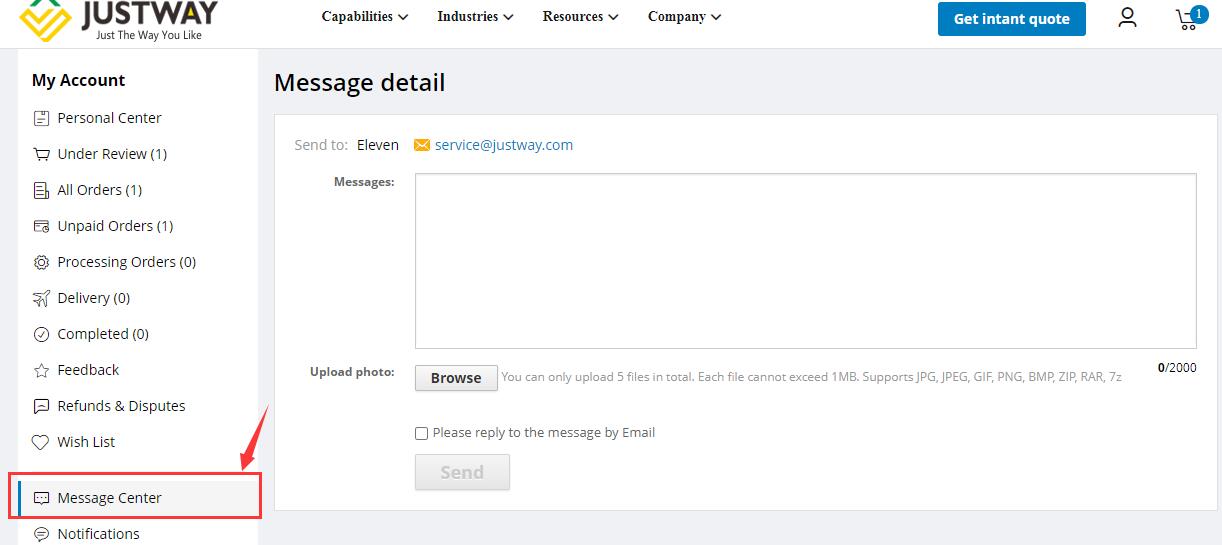Click the Wish List heart icon
This screenshot has width=1222, height=545.
coord(41,442)
